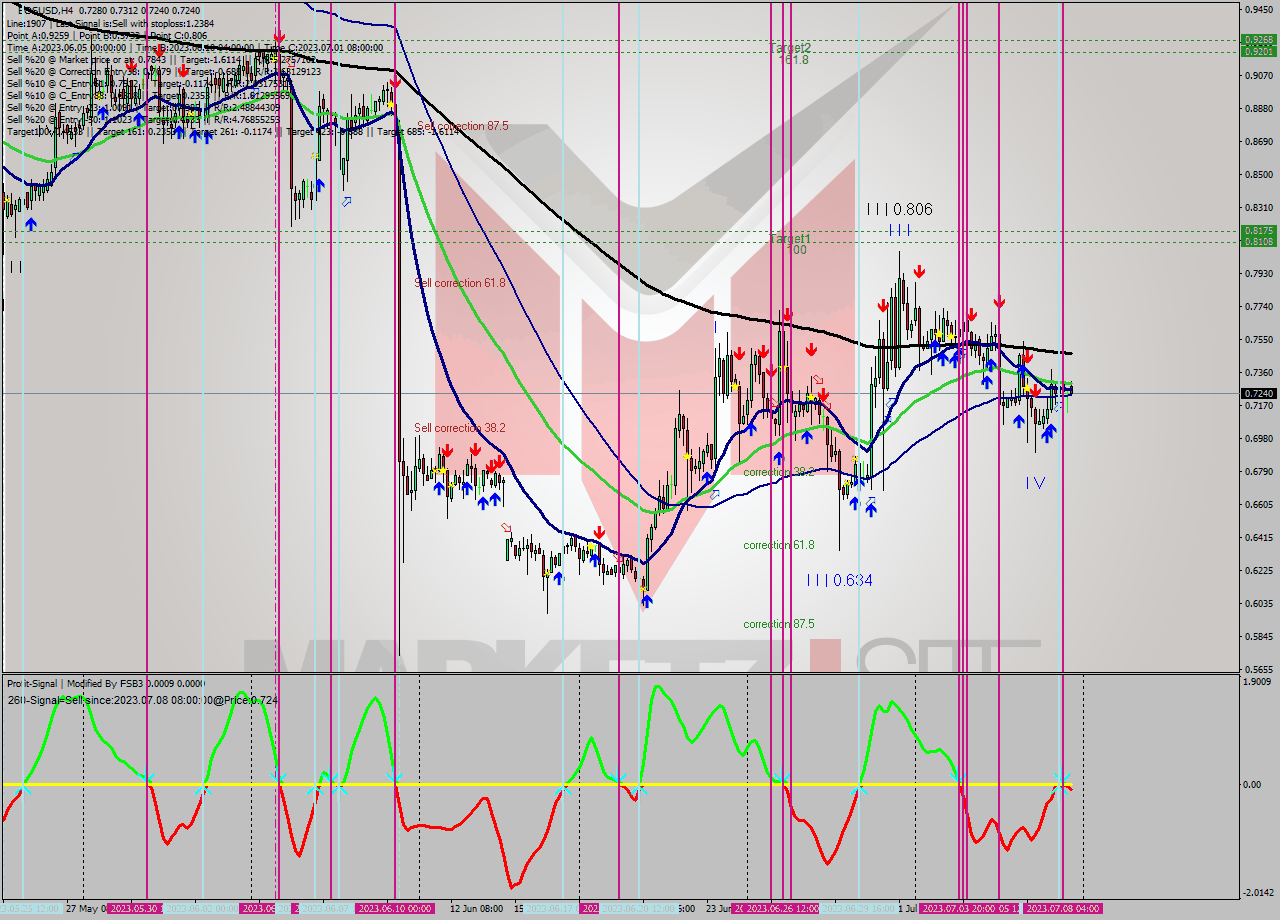Click the blue 'I V' wave label
Image resolution: width=1280 pixels, height=920 pixels.
point(1035,483)
